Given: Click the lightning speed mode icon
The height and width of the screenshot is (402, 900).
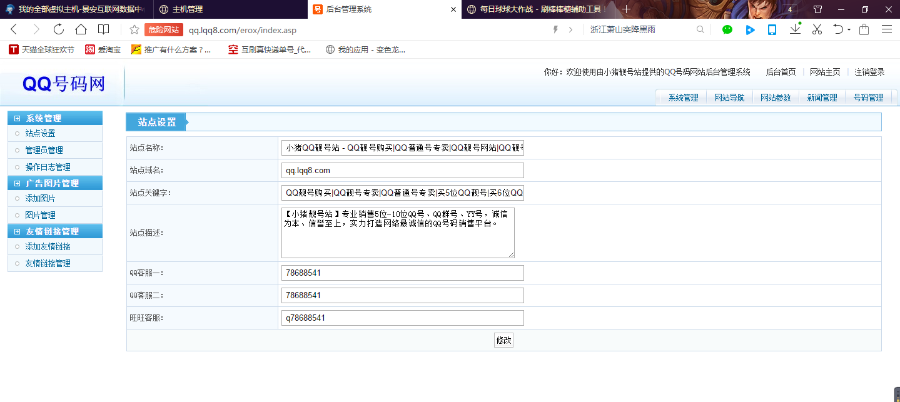Looking at the screenshot, I should (x=555, y=30).
